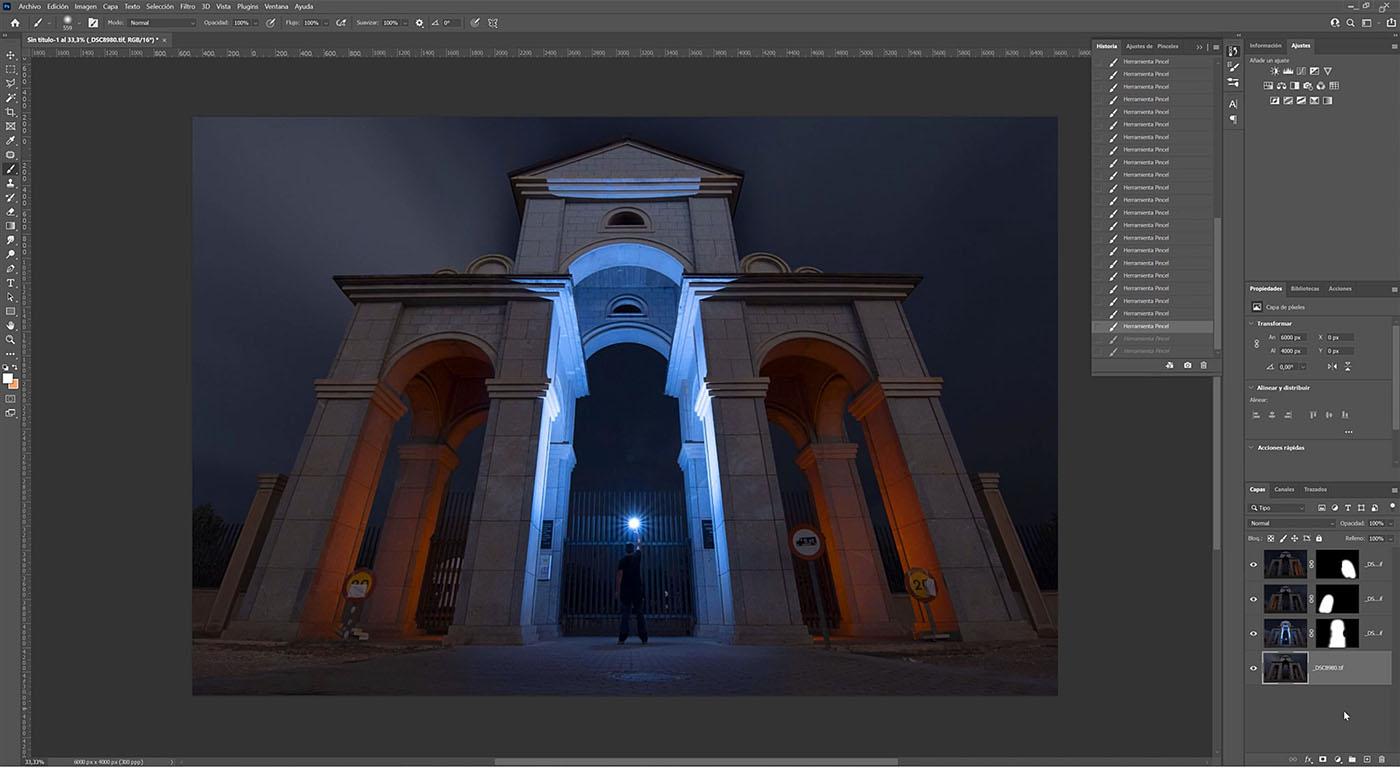Image resolution: width=1400 pixels, height=767 pixels.
Task: Select blue layer's mask thumbnail
Action: tap(1337, 633)
